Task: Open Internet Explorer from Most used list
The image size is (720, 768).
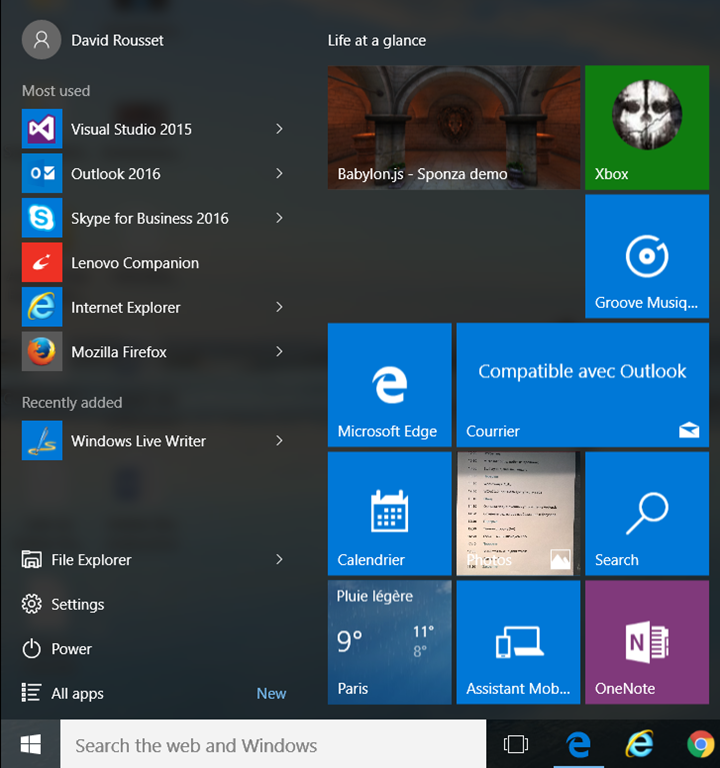Action: (42, 307)
